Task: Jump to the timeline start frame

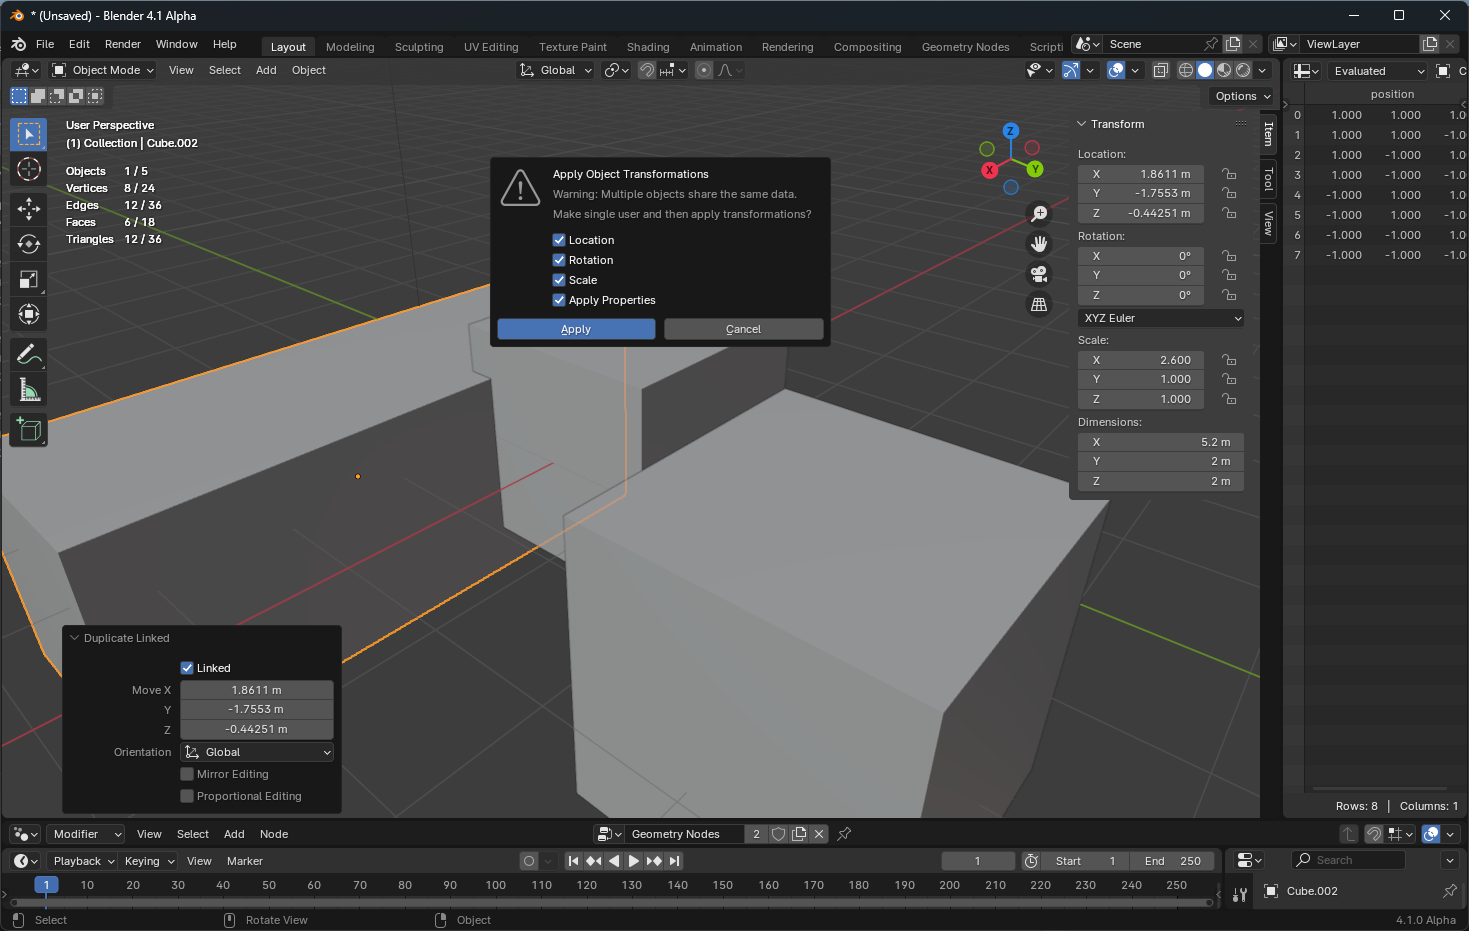Action: pyautogui.click(x=573, y=861)
